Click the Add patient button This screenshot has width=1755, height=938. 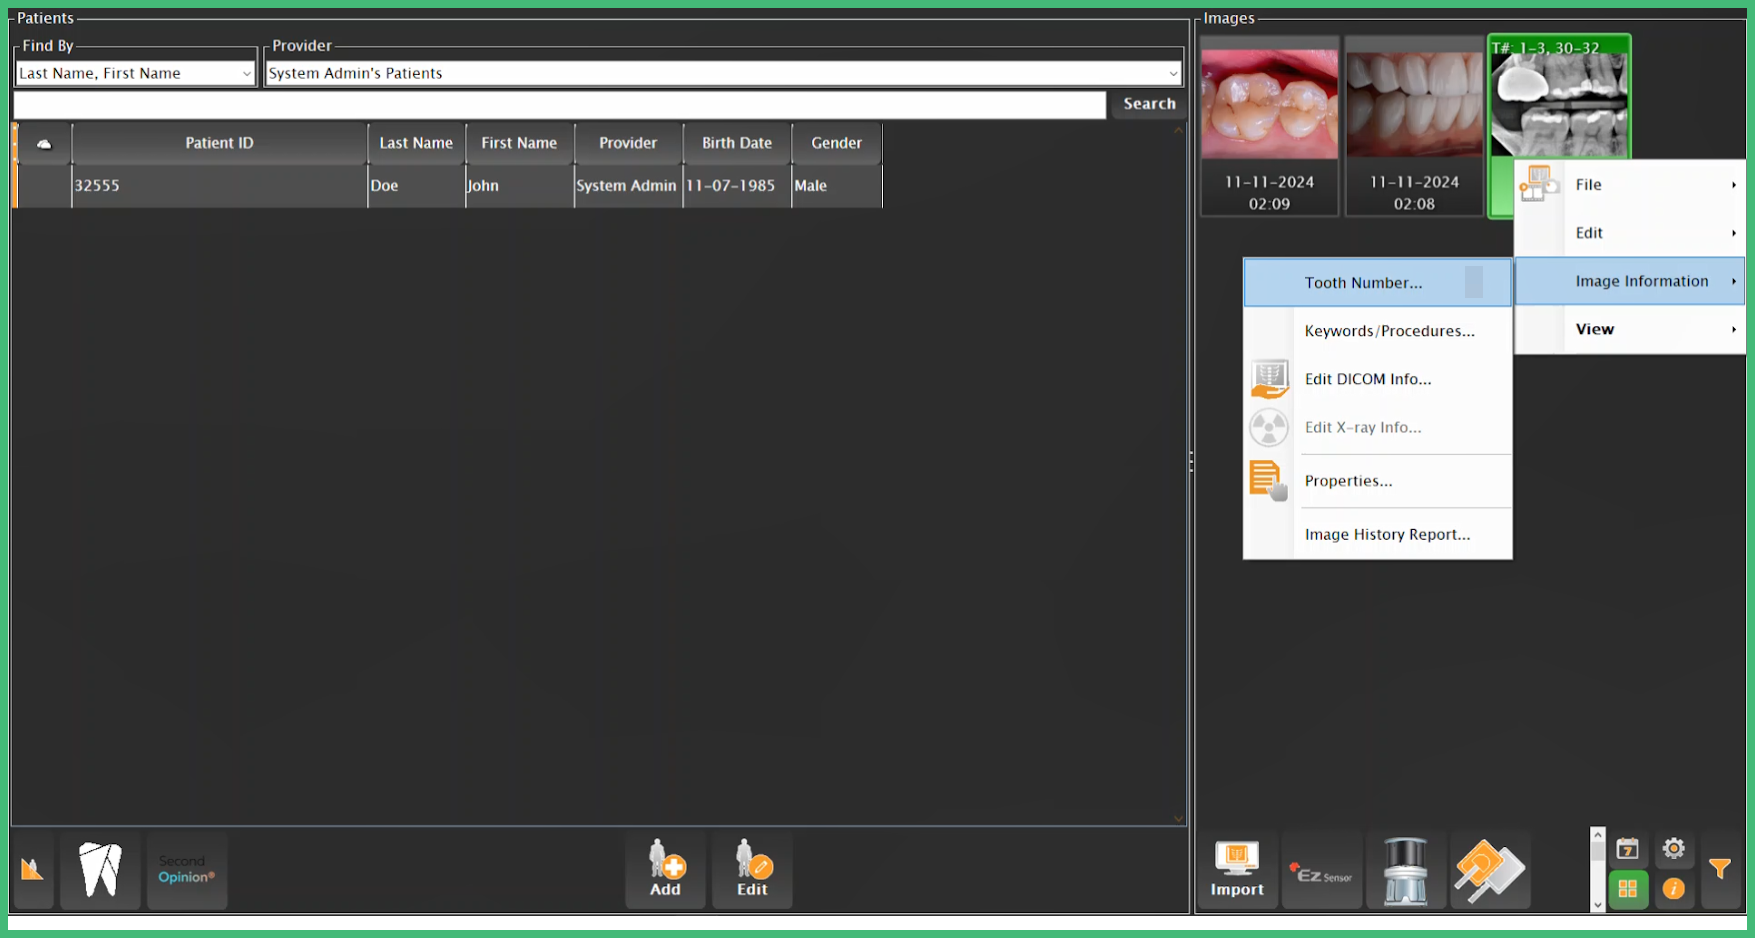click(x=664, y=868)
